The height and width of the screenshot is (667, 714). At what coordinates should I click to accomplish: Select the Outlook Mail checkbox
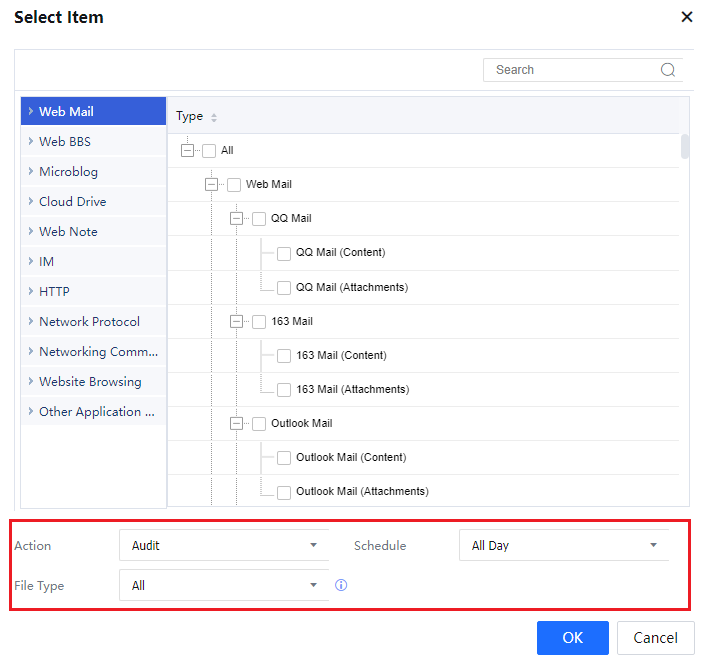pyautogui.click(x=259, y=424)
